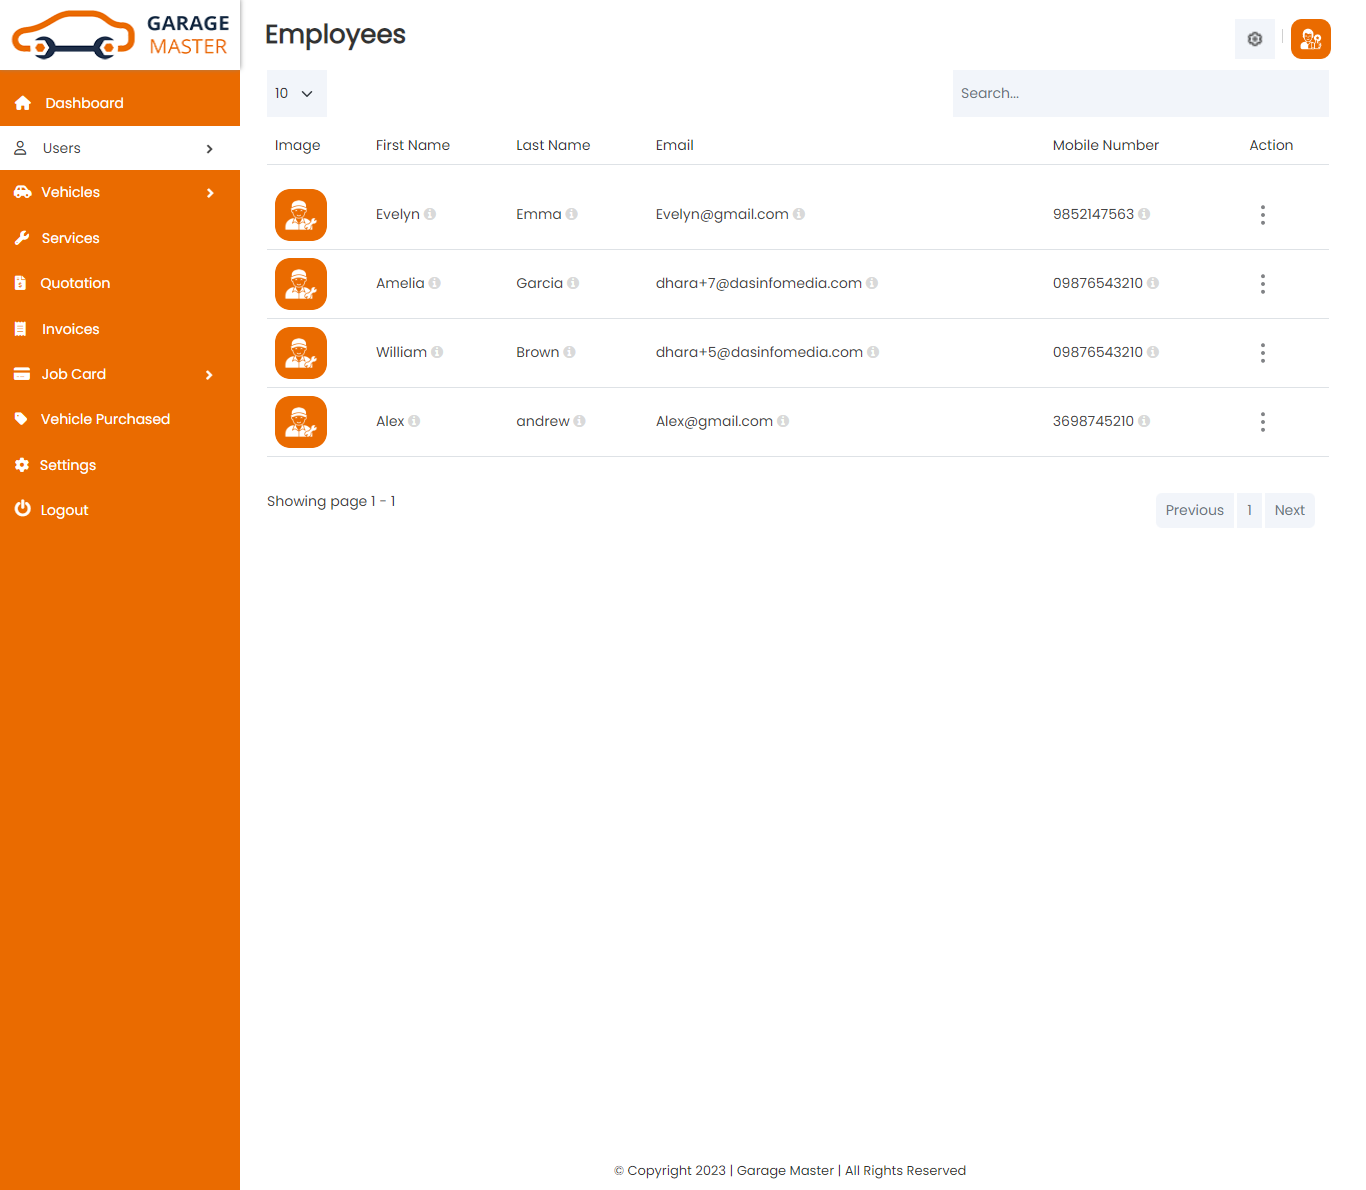Open the three-dot action menu for Evelyn

[x=1262, y=215]
